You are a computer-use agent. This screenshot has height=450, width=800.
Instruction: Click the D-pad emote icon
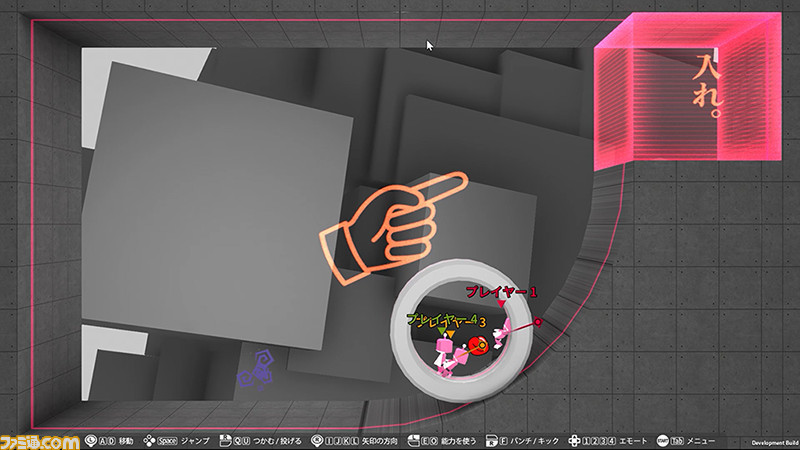click(x=574, y=441)
